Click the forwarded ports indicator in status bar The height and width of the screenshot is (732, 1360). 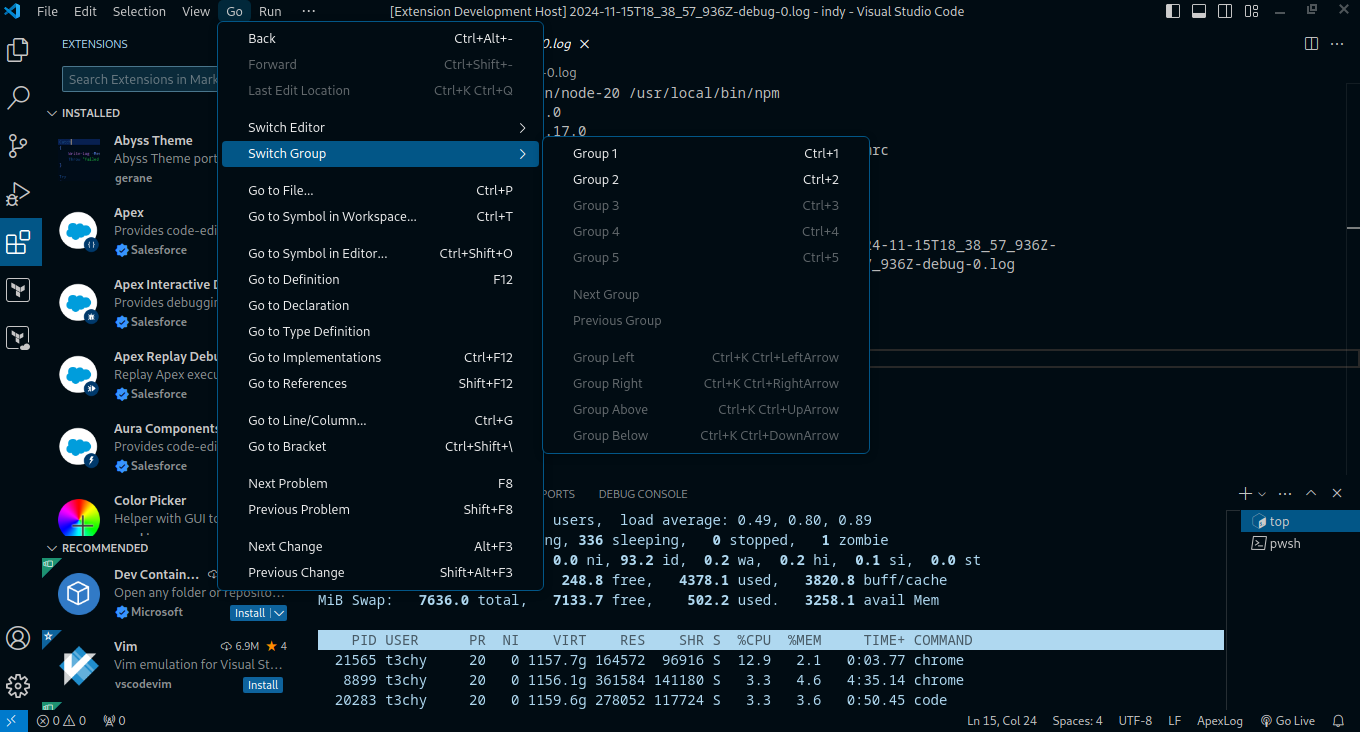point(114,720)
